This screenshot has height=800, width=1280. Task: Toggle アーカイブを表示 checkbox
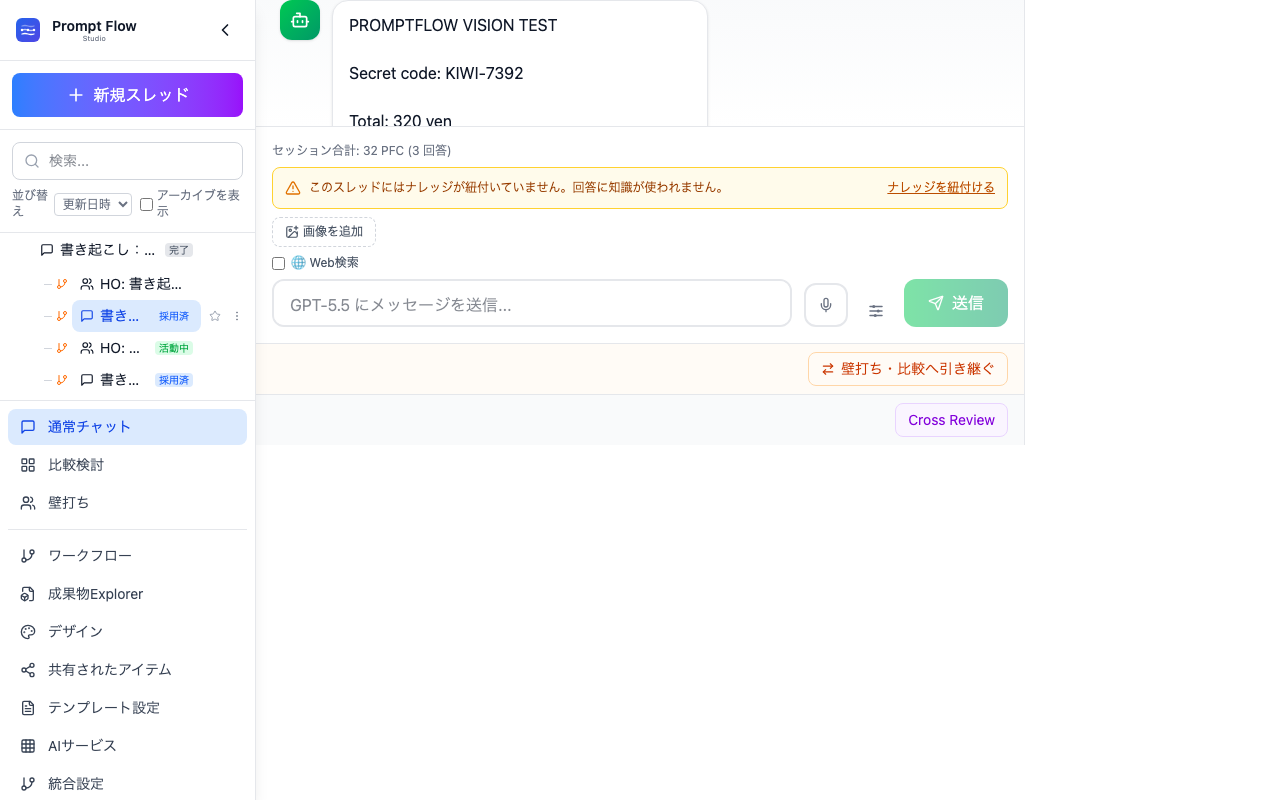click(146, 204)
